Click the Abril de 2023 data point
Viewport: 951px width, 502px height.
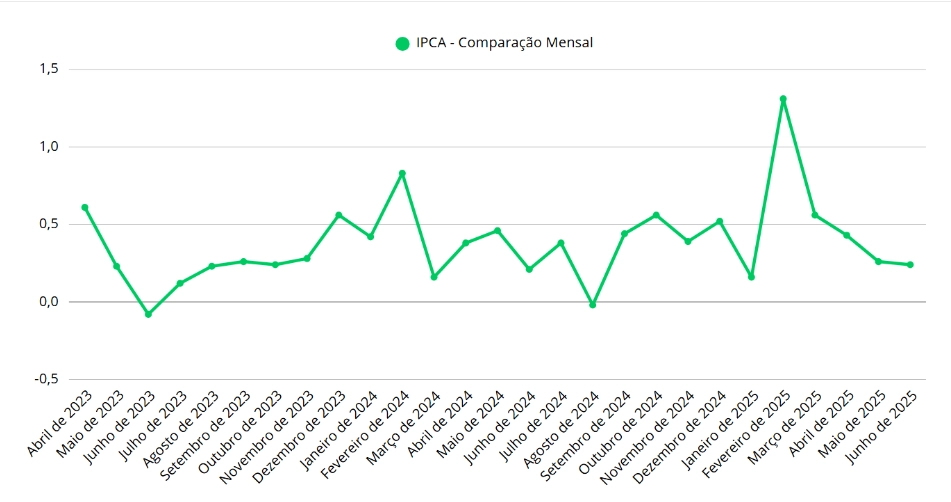tap(85, 207)
